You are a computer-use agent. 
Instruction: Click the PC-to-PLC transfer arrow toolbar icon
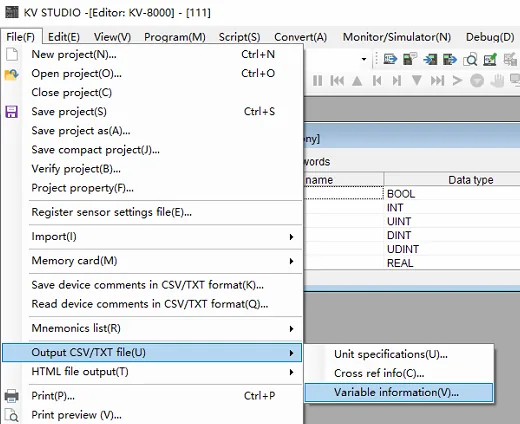coord(390,60)
